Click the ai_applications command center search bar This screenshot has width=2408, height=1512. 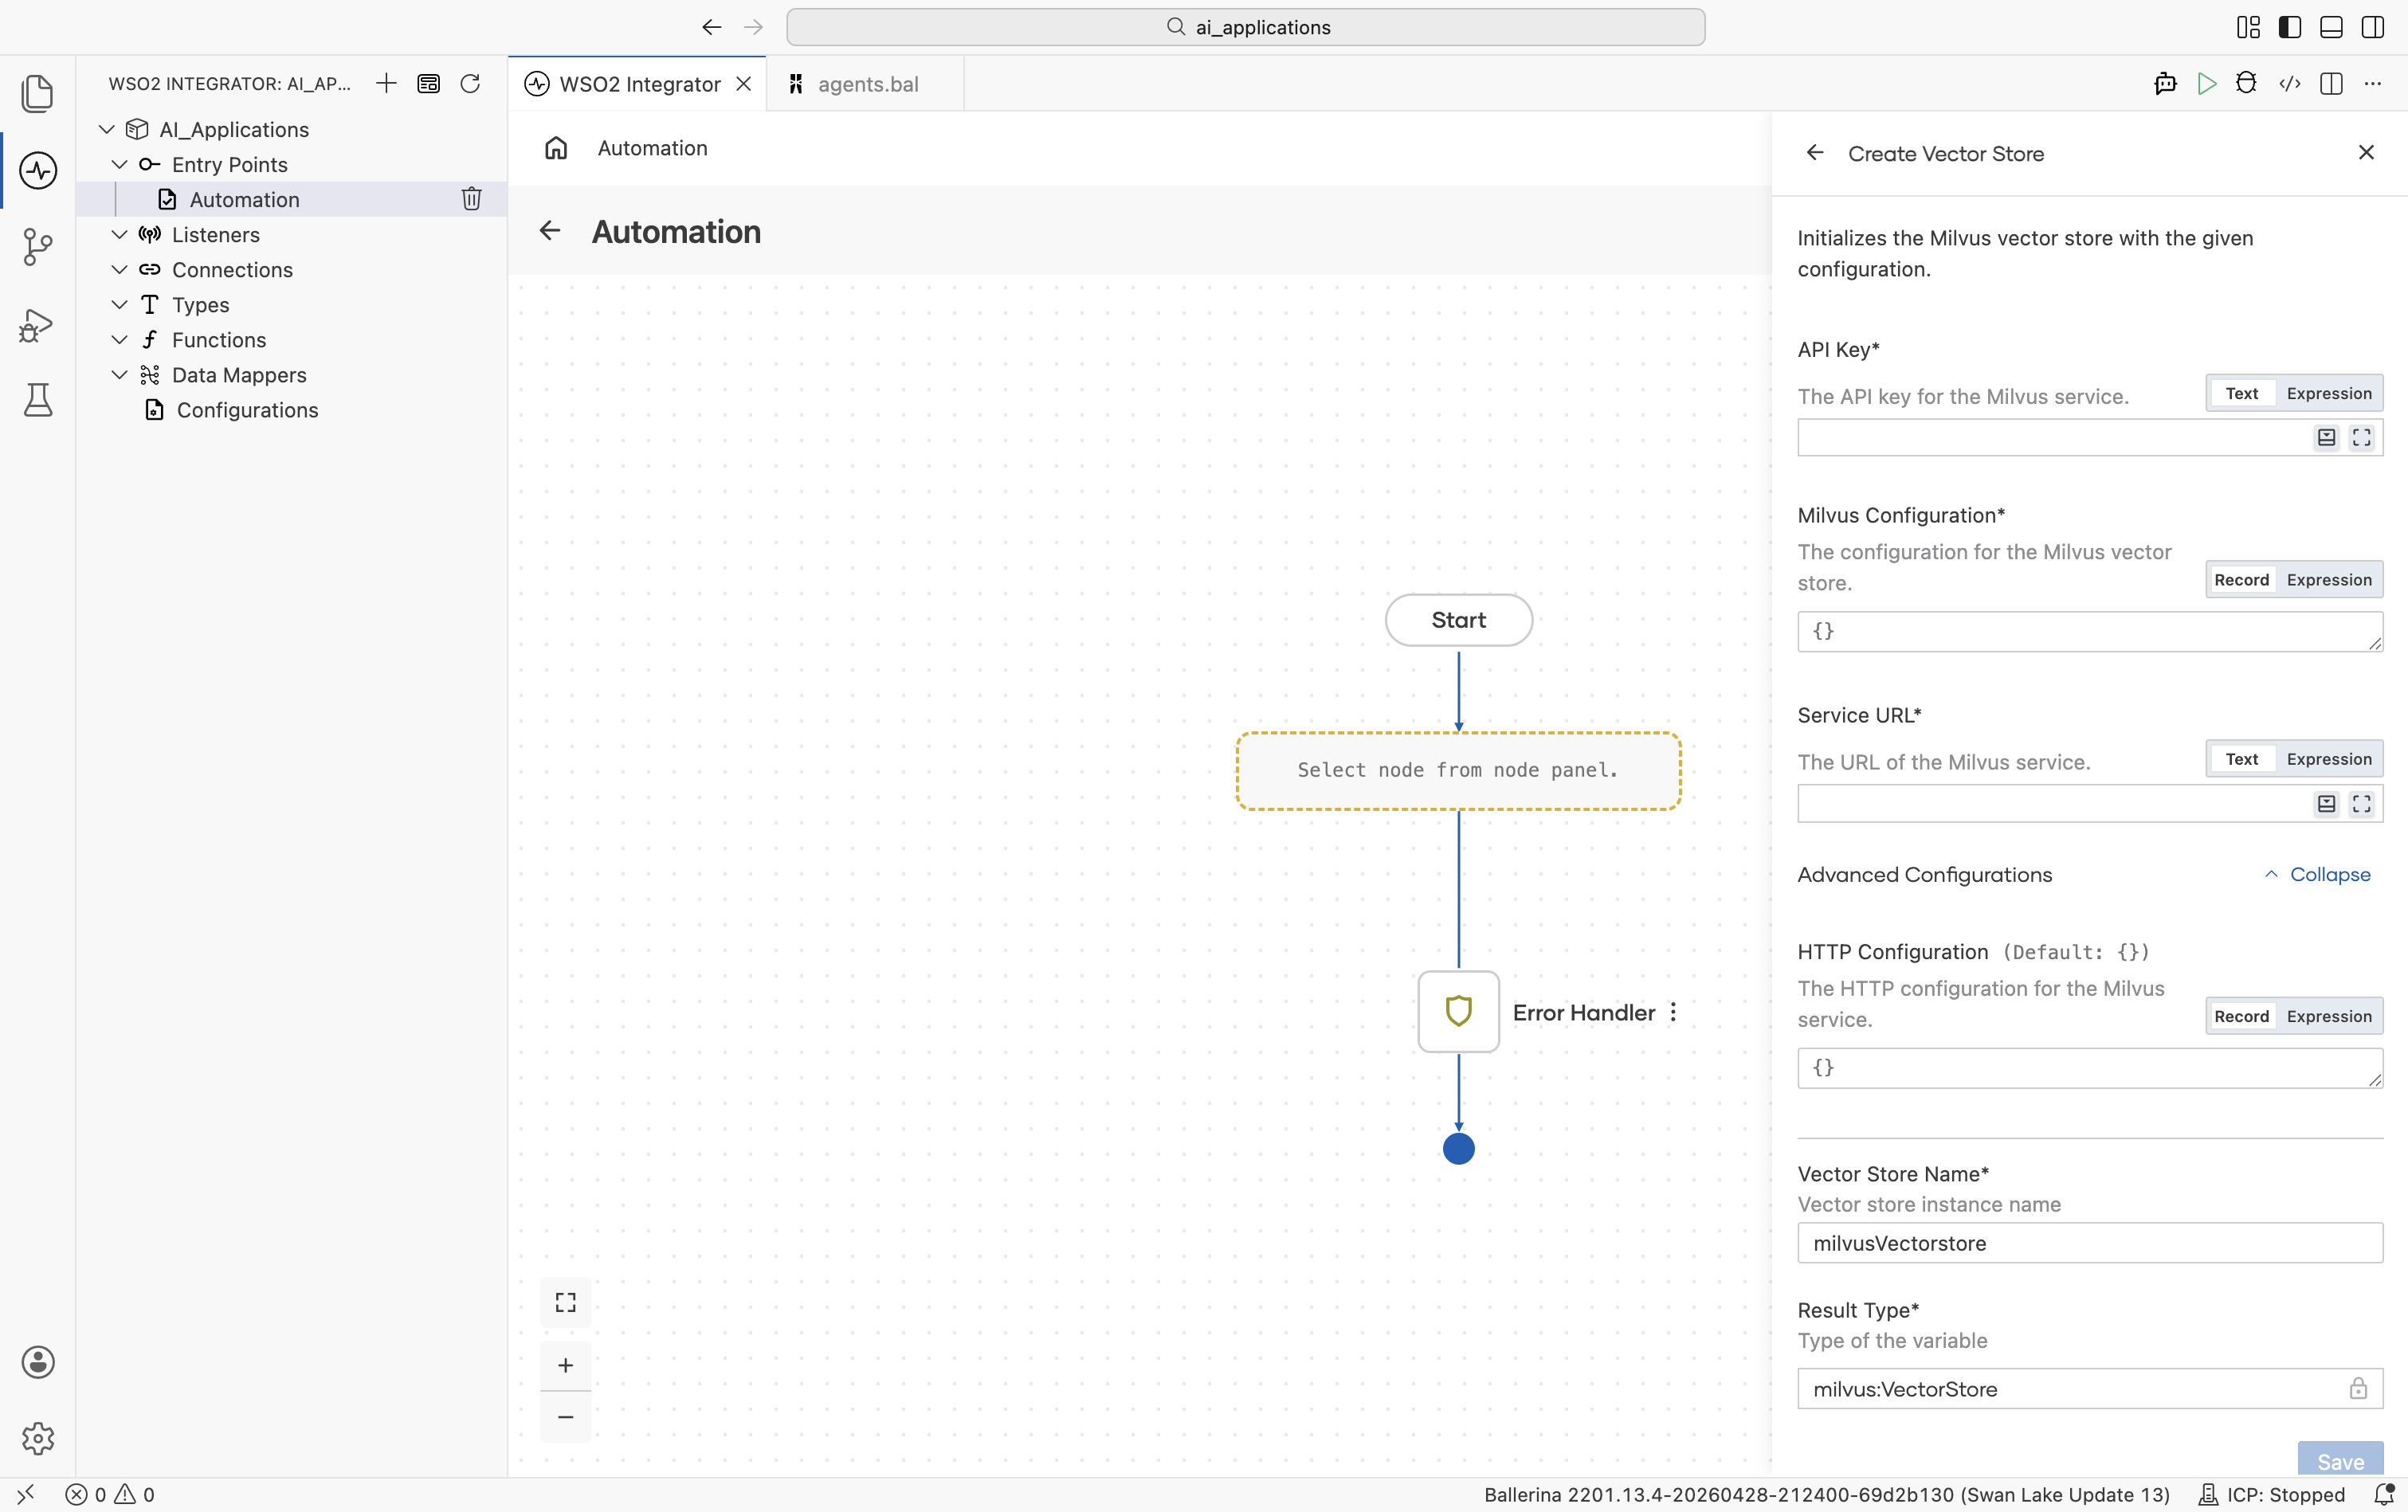[x=1245, y=27]
